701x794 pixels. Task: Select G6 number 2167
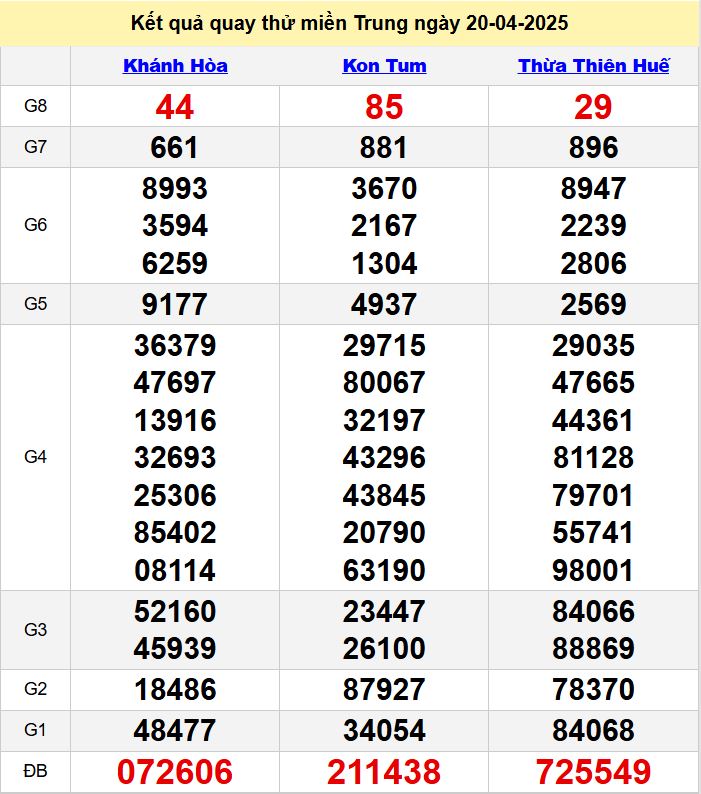(x=384, y=226)
